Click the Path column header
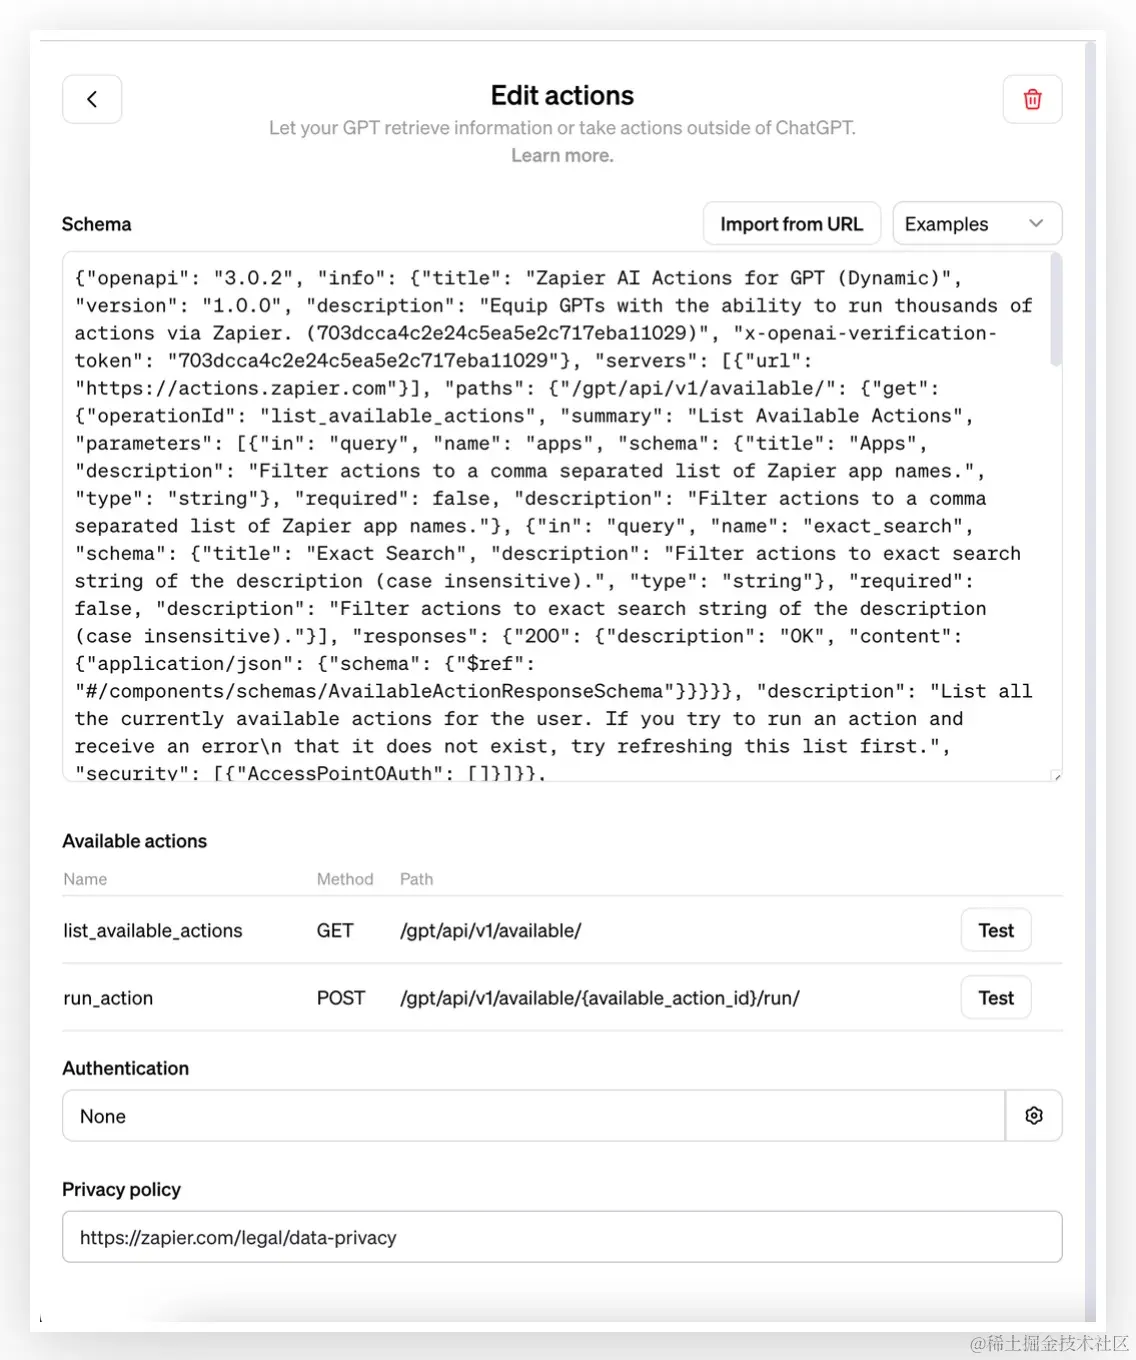 click(416, 879)
